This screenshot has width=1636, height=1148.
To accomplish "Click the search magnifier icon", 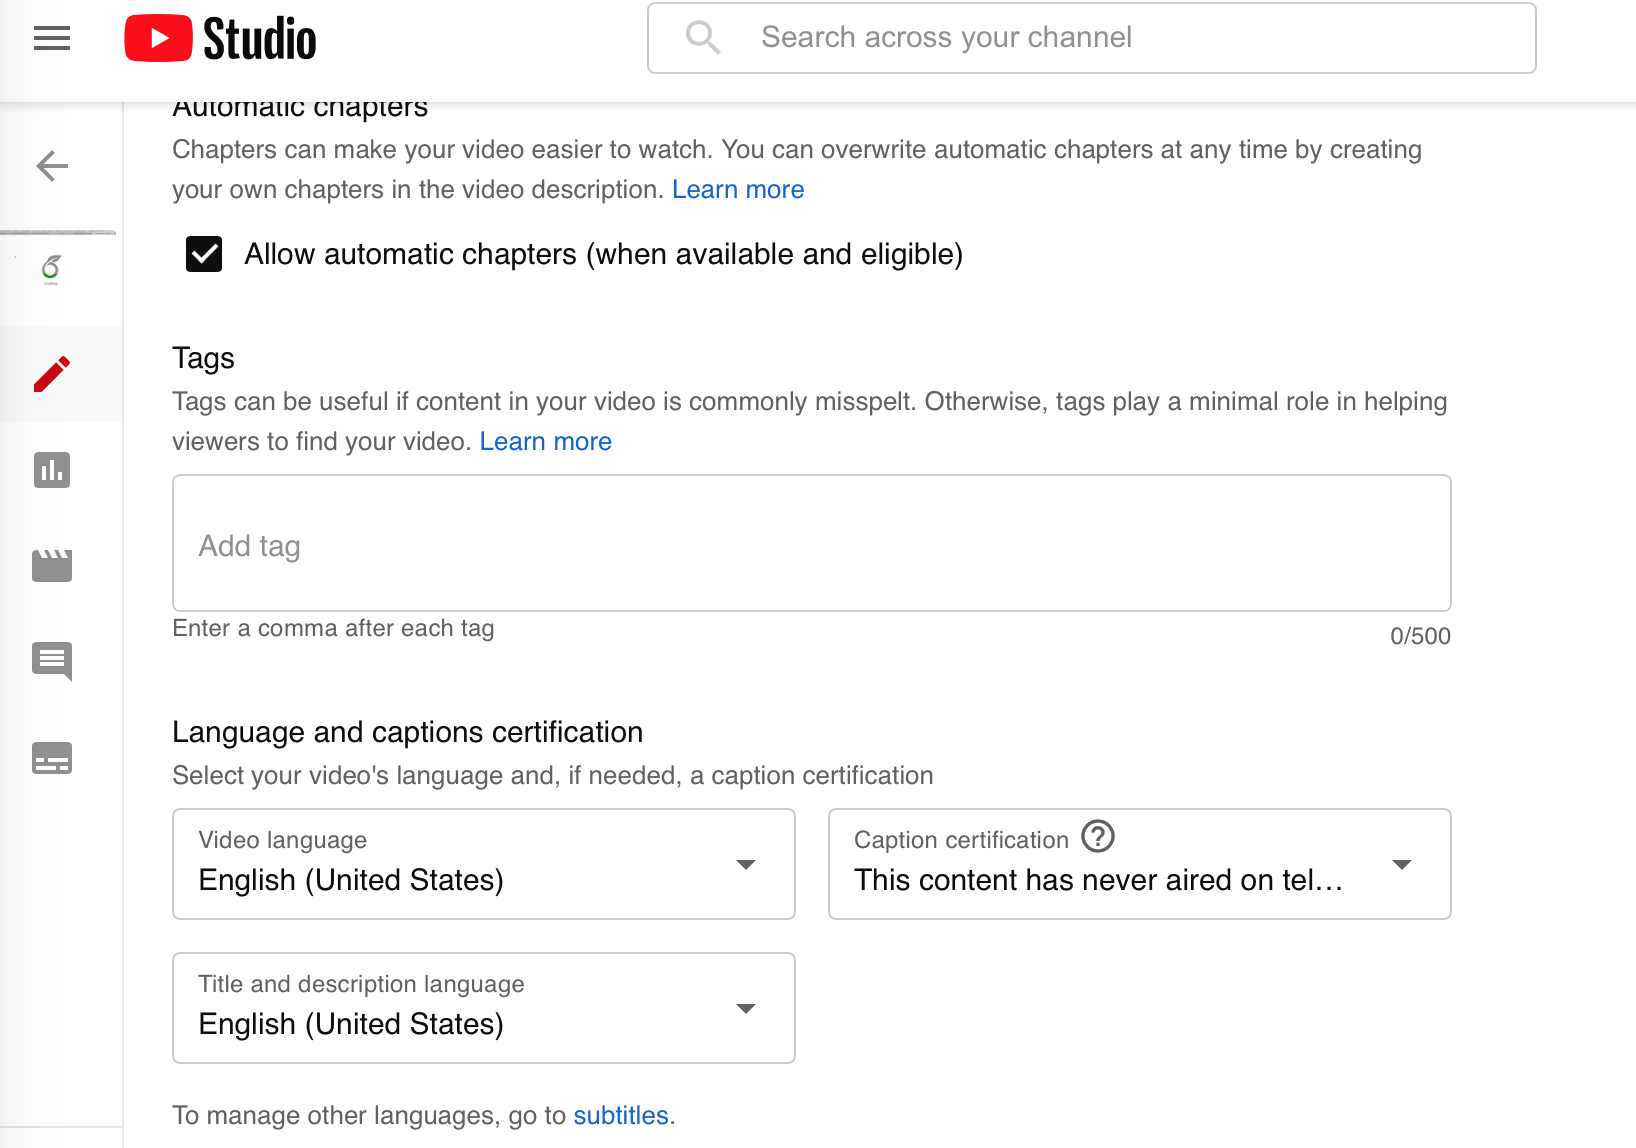I will [x=703, y=38].
